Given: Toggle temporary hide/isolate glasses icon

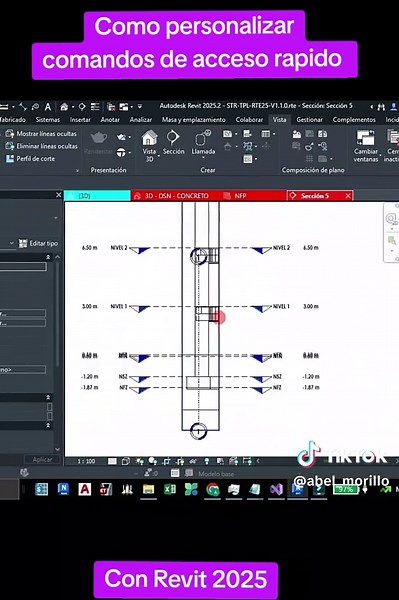Looking at the screenshot, I should pyautogui.click(x=194, y=461).
